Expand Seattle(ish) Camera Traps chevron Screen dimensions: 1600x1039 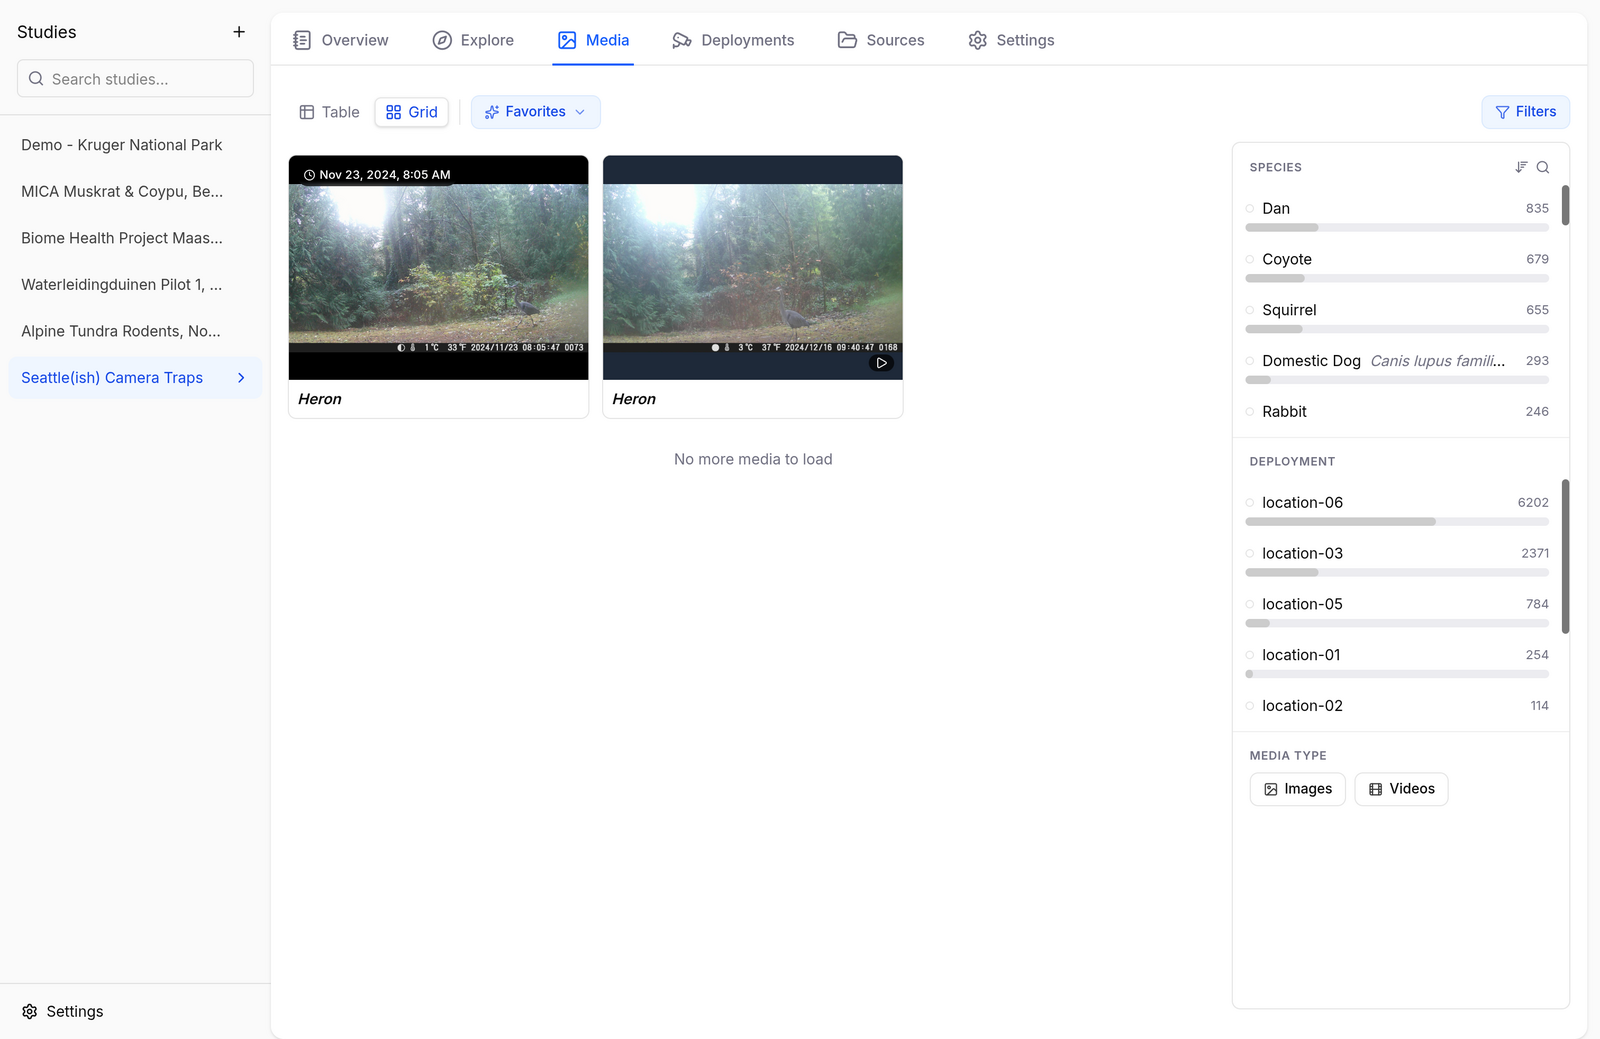(x=241, y=378)
